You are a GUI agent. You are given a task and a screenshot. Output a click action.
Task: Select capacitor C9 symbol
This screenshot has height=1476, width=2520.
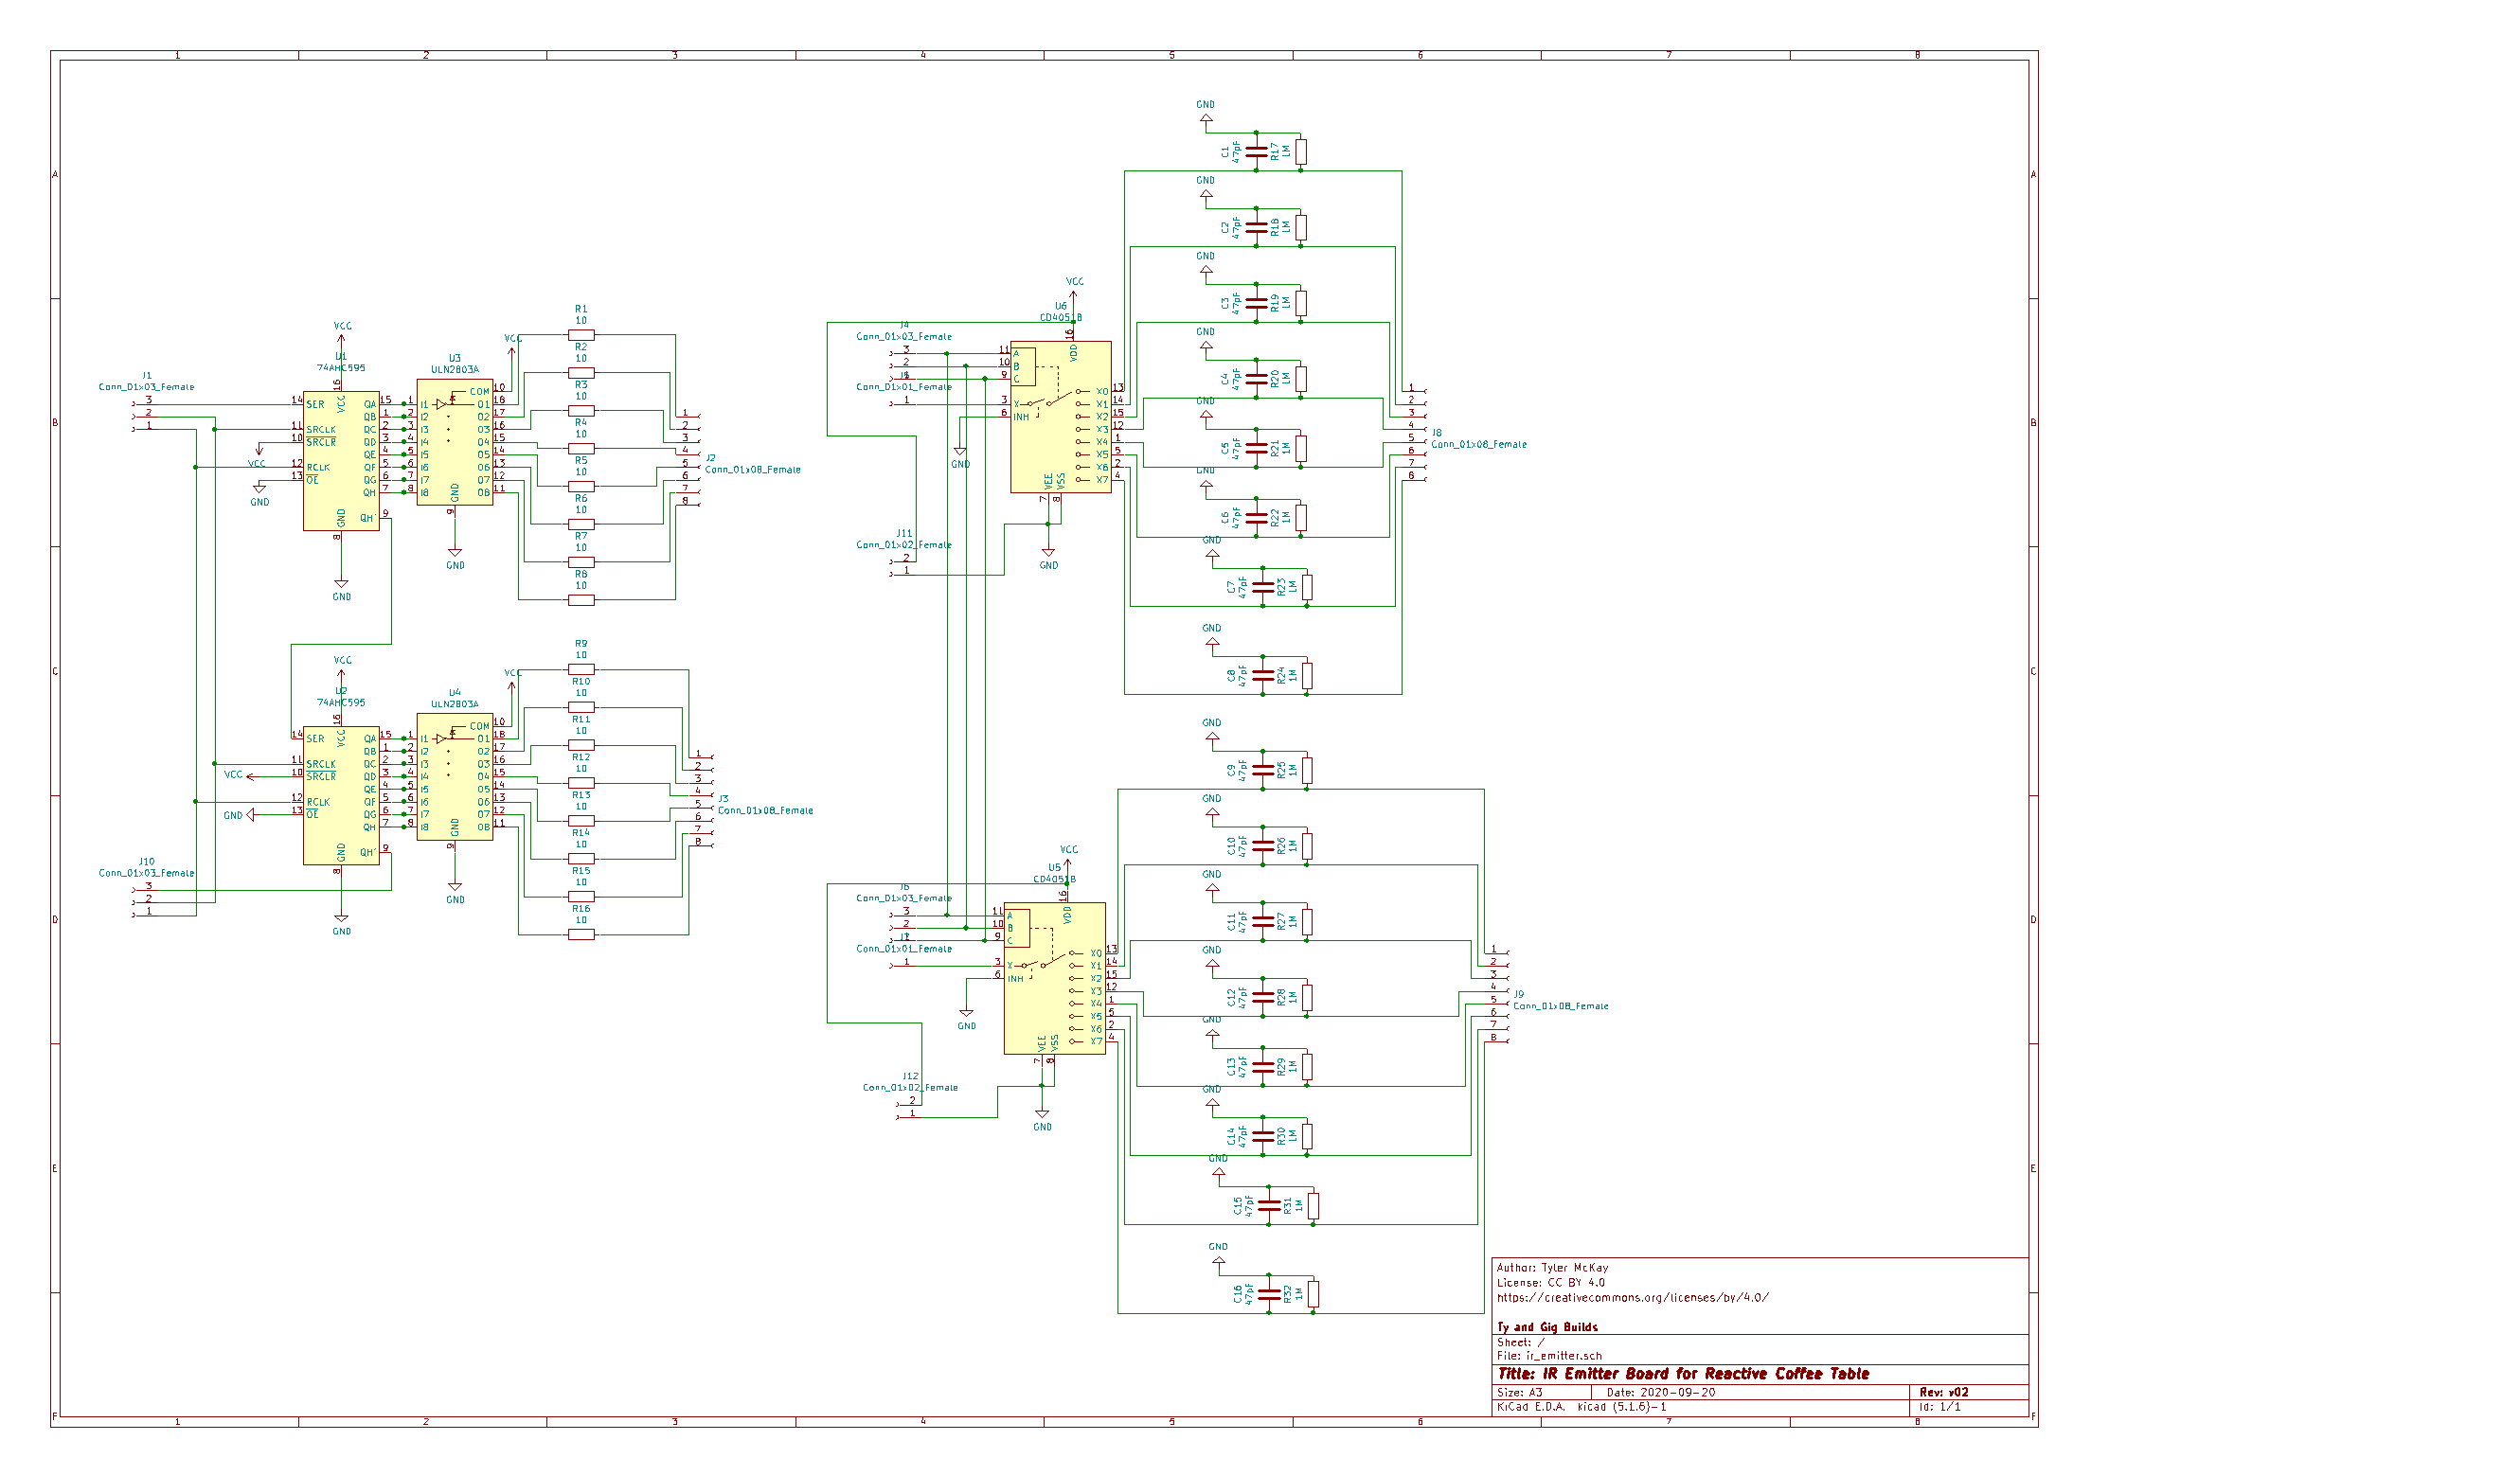pyautogui.click(x=1262, y=770)
